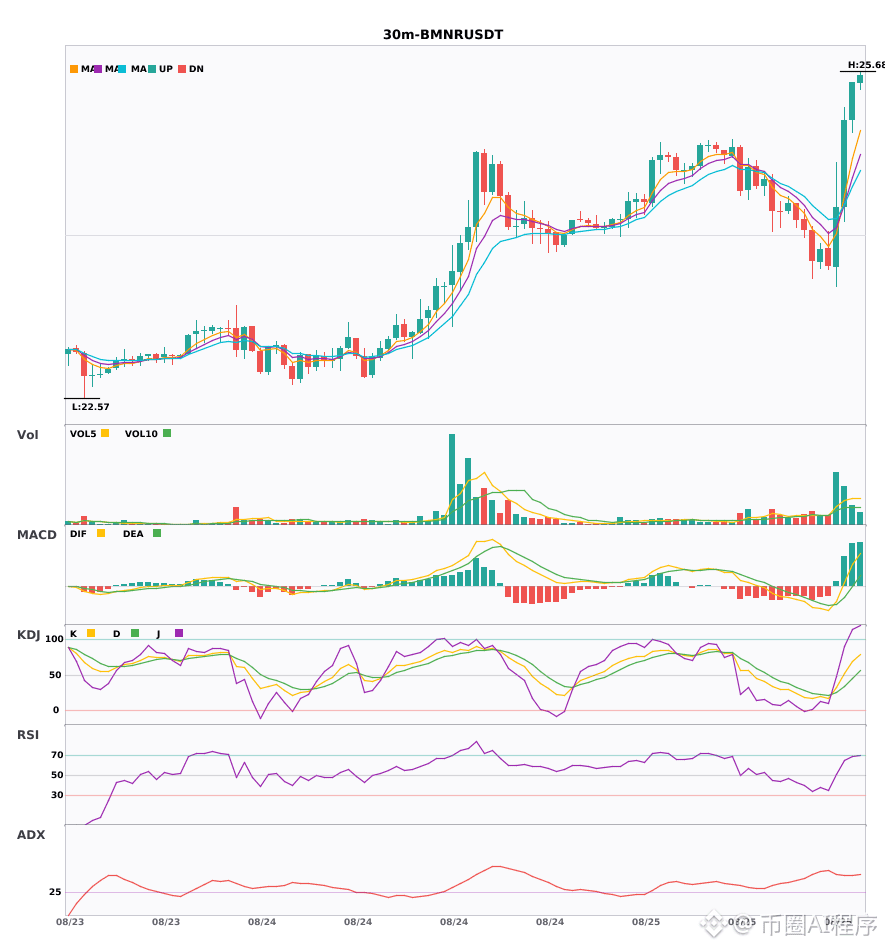
Task: Click the yellow VOL5 legend swatch
Action: pyautogui.click(x=105, y=433)
